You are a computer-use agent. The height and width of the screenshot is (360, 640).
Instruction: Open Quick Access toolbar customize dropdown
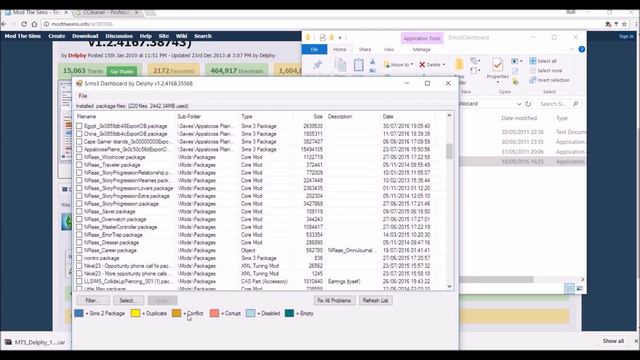pos(340,38)
